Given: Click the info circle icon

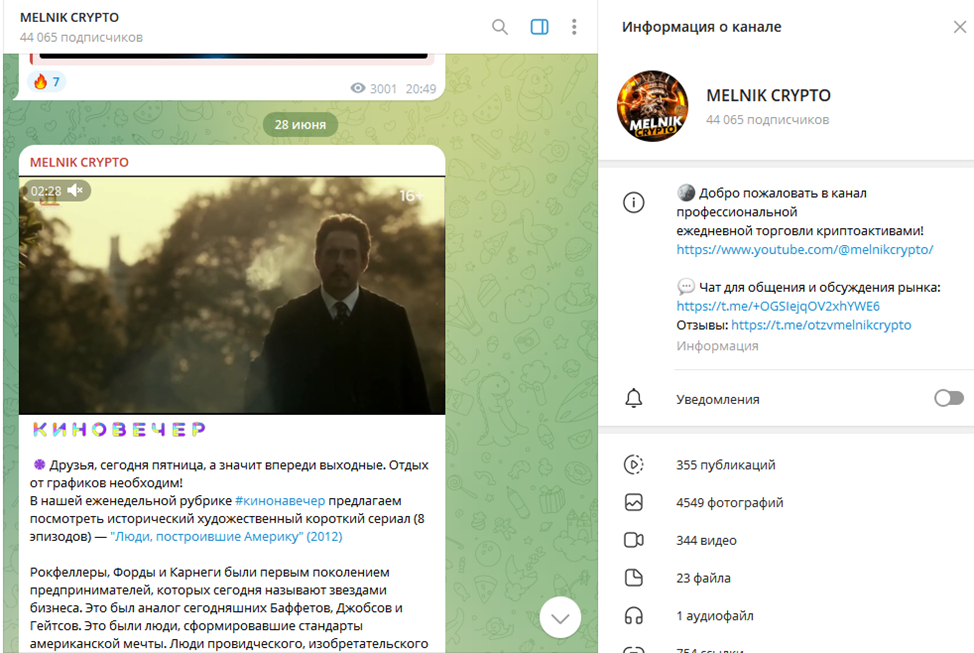Looking at the screenshot, I should pos(634,203).
